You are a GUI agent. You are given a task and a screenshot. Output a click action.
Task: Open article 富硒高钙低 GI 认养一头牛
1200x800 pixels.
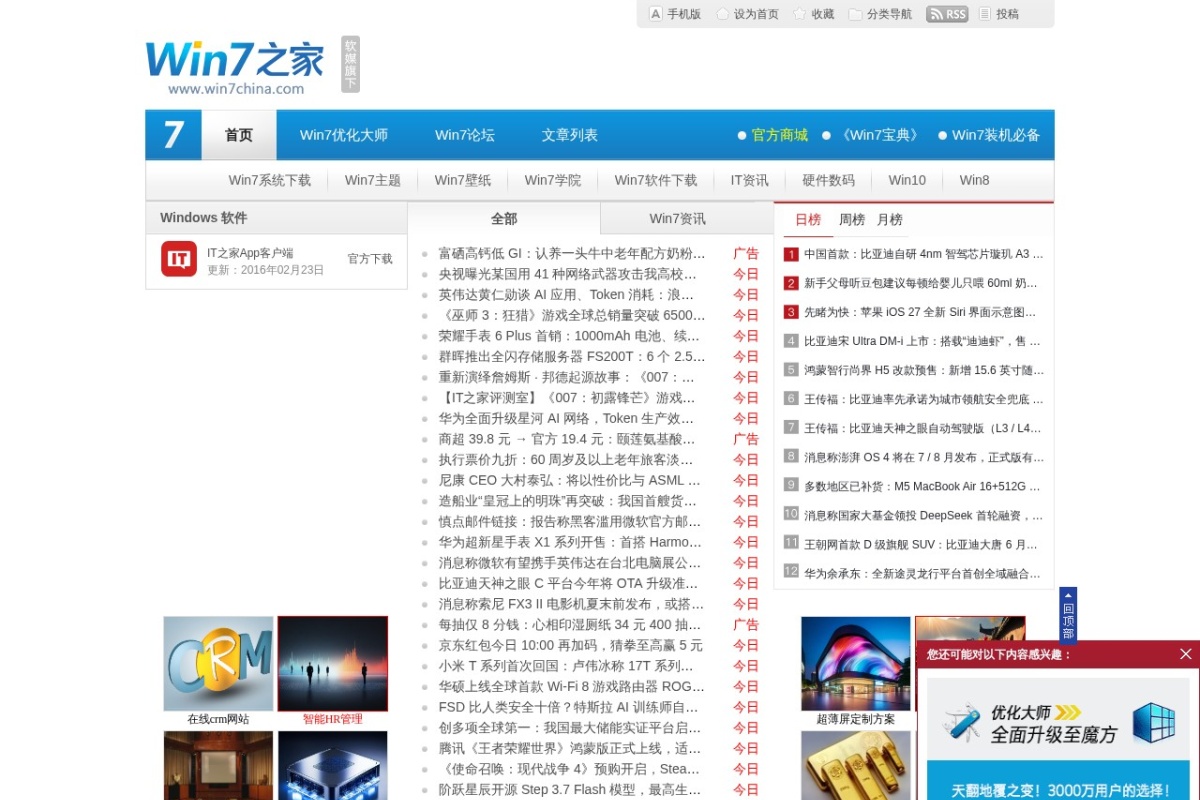pos(572,253)
